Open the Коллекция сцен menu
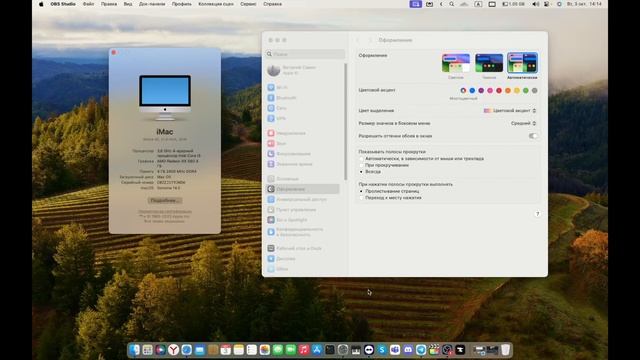The image size is (640, 360). click(x=216, y=4)
